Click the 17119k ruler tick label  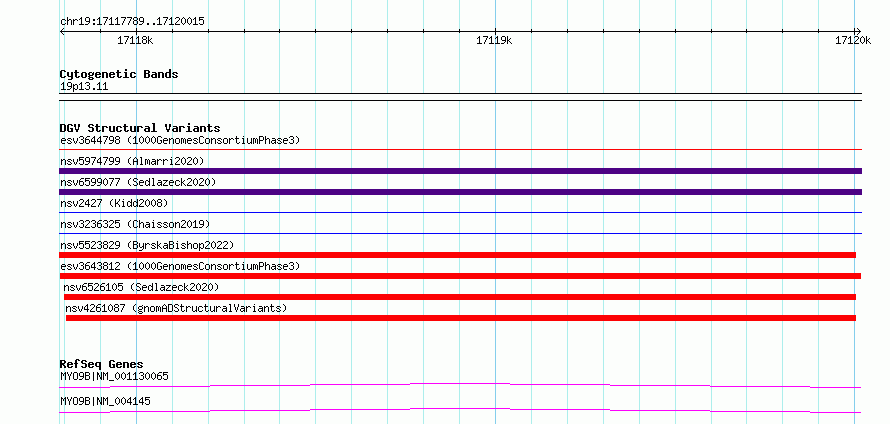[x=494, y=40]
